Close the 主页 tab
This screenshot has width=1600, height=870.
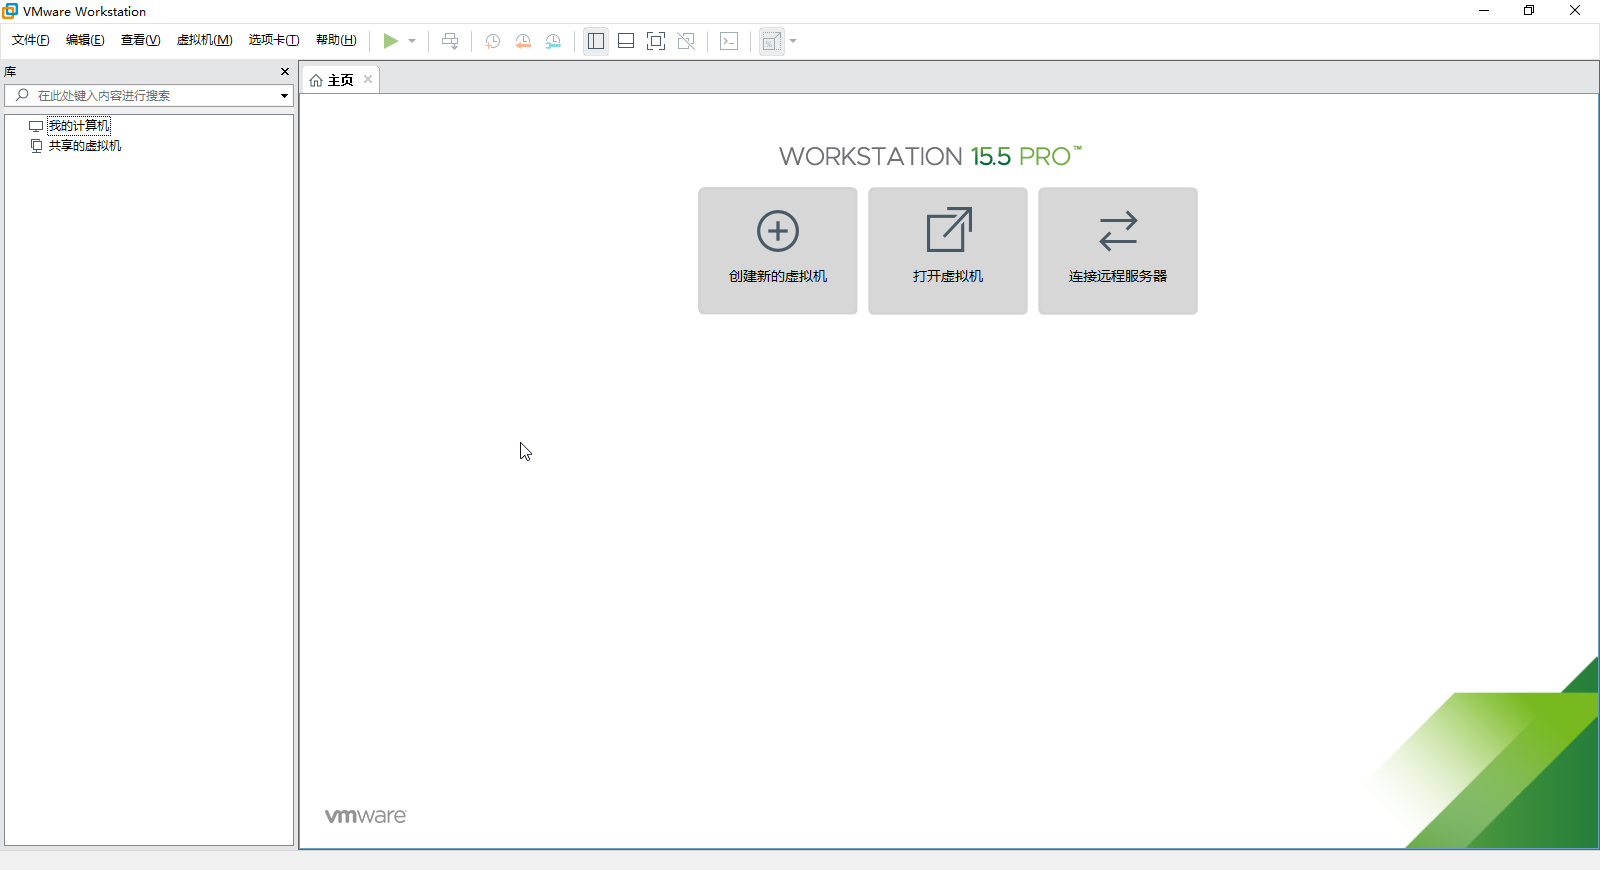[368, 79]
